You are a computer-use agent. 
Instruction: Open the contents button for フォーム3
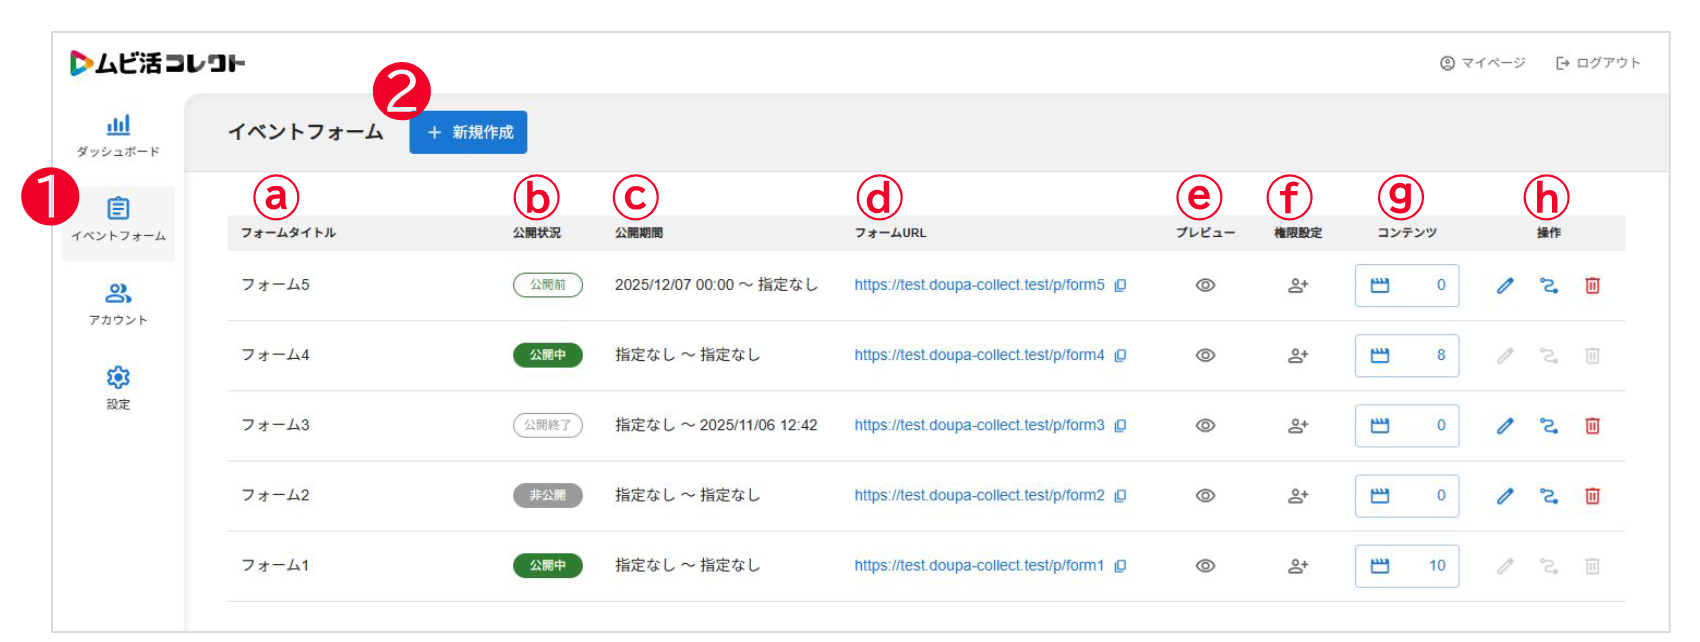click(x=1407, y=425)
